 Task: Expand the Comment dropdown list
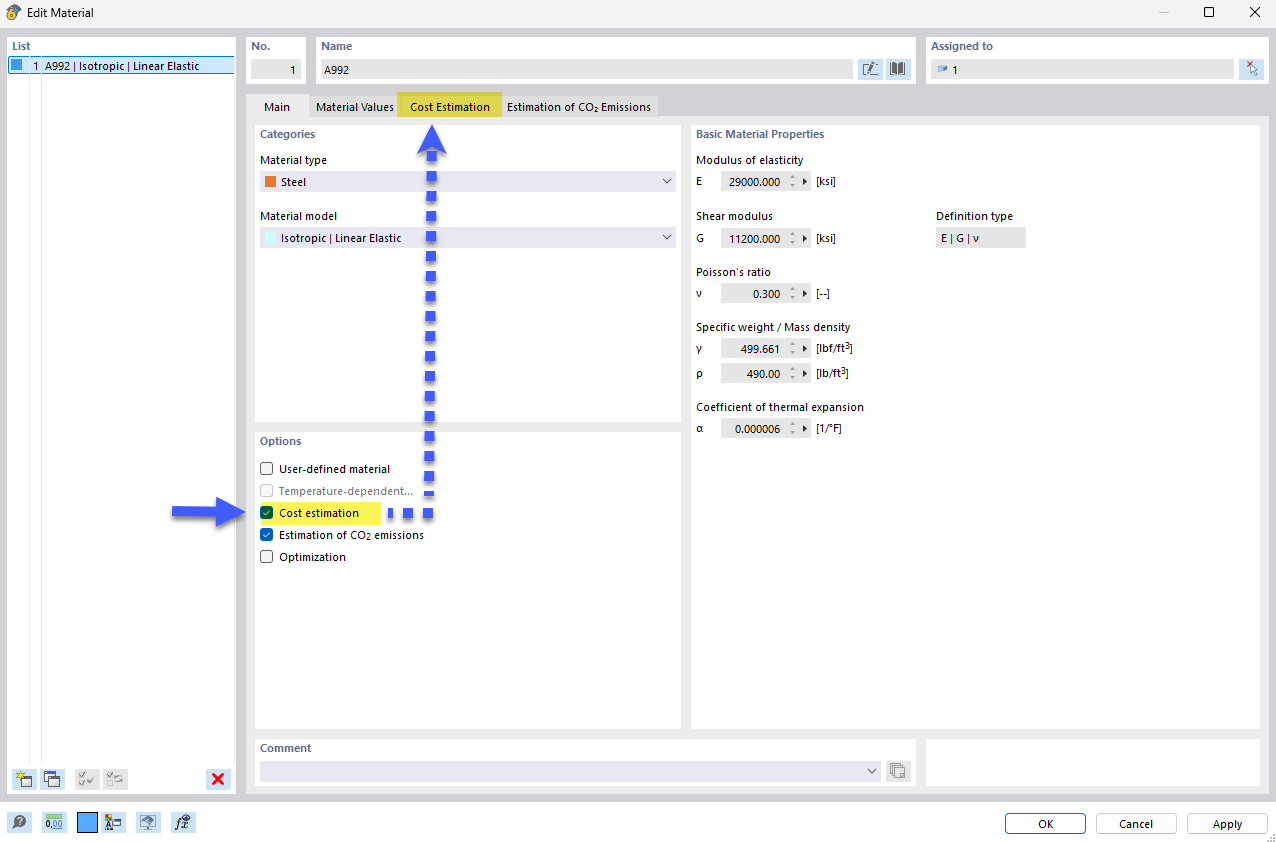(869, 770)
